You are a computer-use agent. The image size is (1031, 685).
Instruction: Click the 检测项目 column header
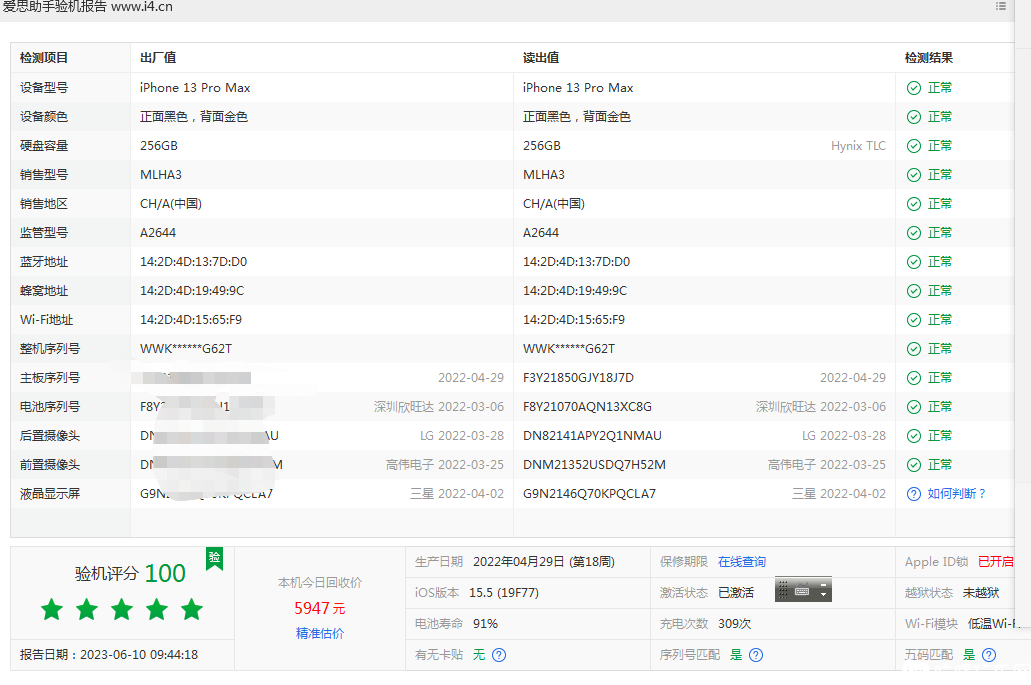point(44,58)
